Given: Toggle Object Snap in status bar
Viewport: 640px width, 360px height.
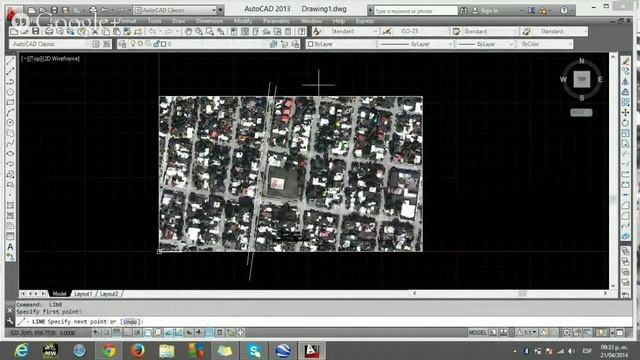Looking at the screenshot, I should (148, 333).
